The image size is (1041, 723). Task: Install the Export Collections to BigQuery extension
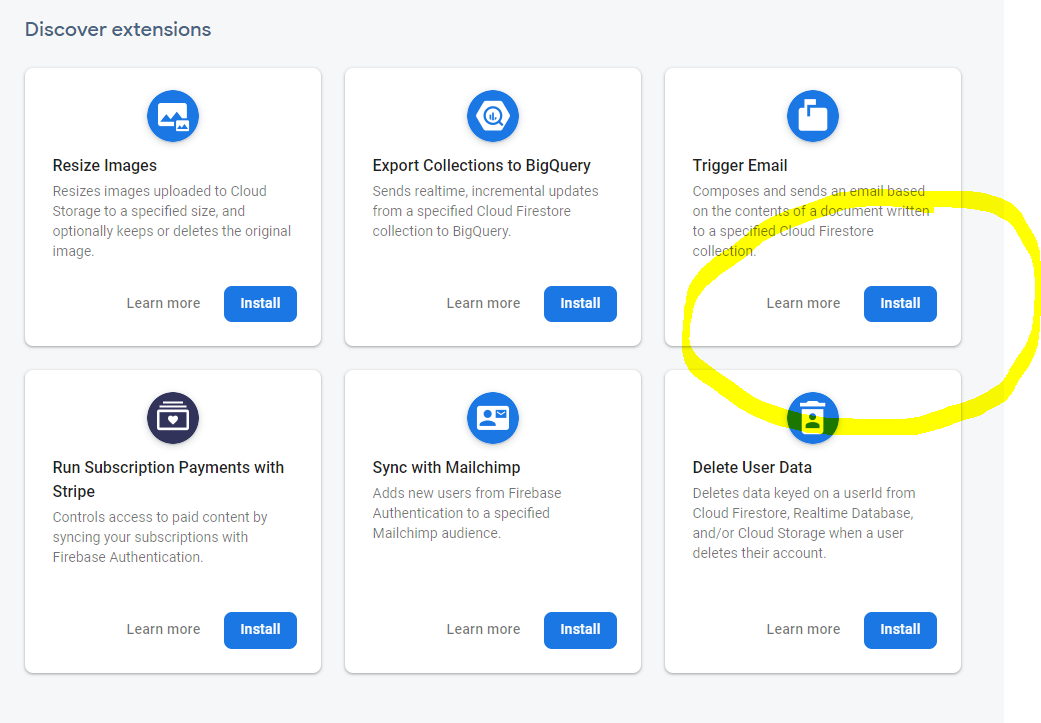tap(580, 304)
